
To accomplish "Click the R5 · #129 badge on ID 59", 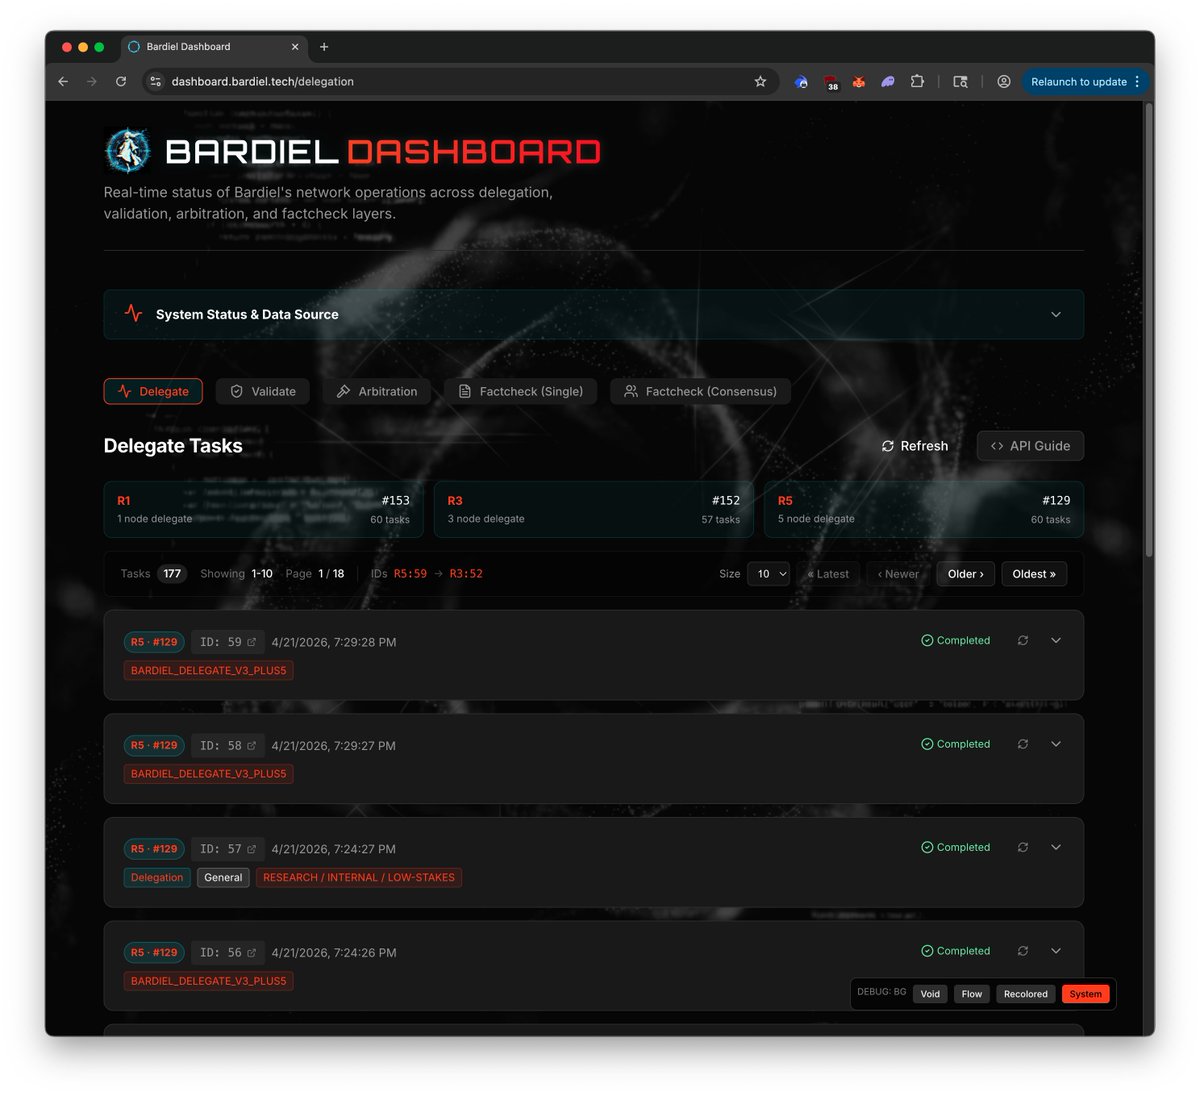I will 154,642.
